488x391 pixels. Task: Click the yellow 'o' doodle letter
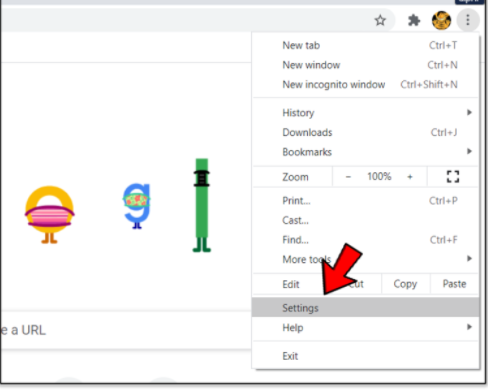point(50,214)
